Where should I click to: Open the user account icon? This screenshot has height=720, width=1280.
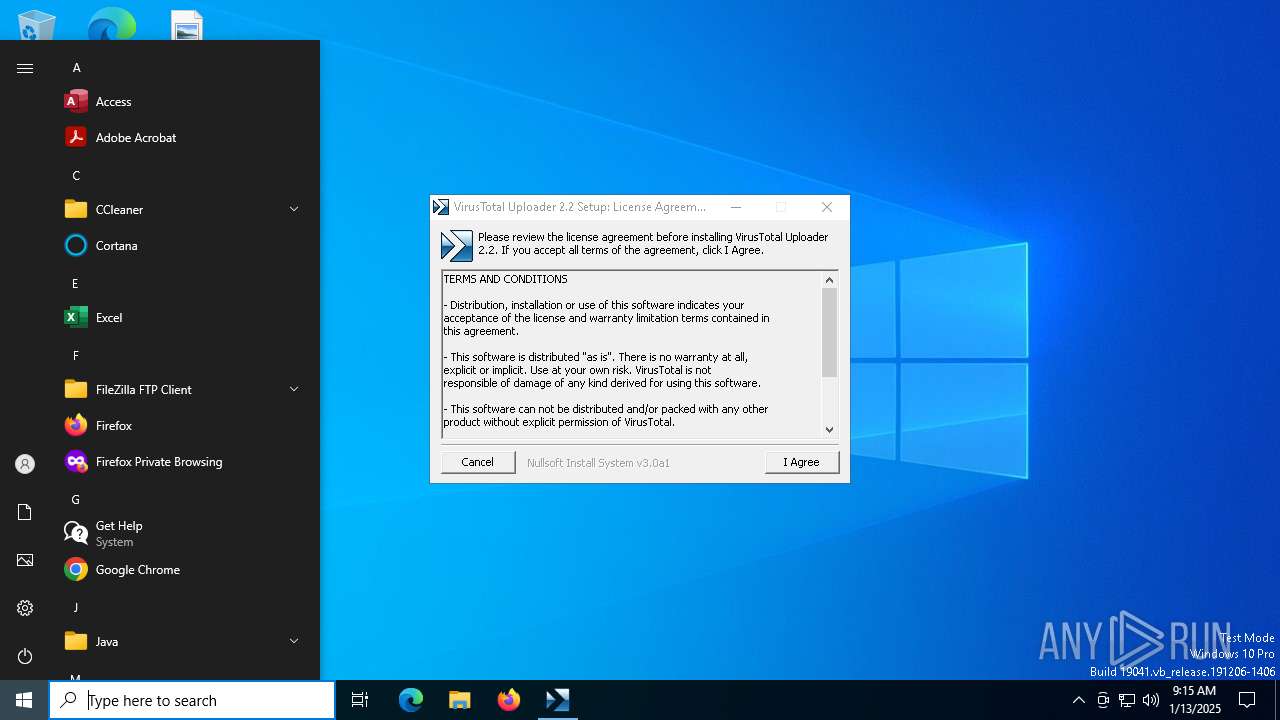[x=25, y=464]
